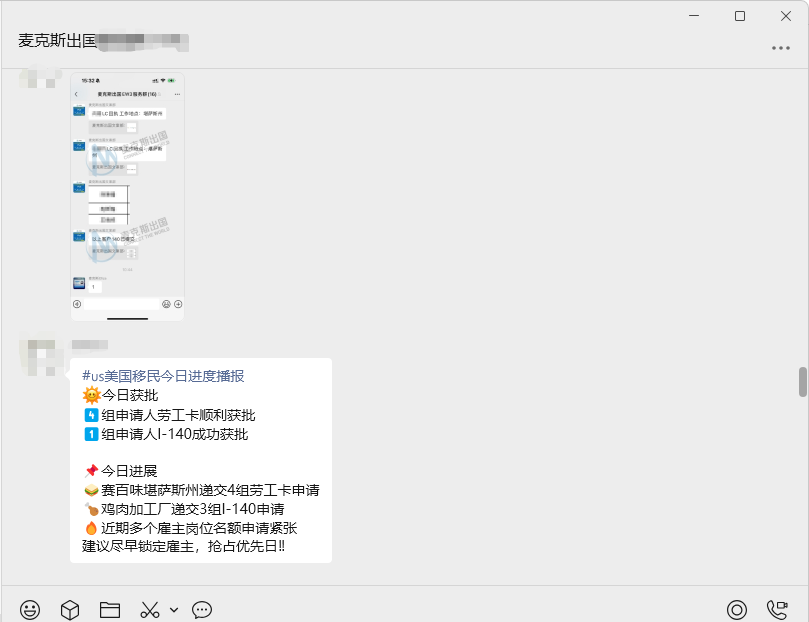Click the chat scrollbar on the right
This screenshot has height=622, width=809.
[803, 380]
